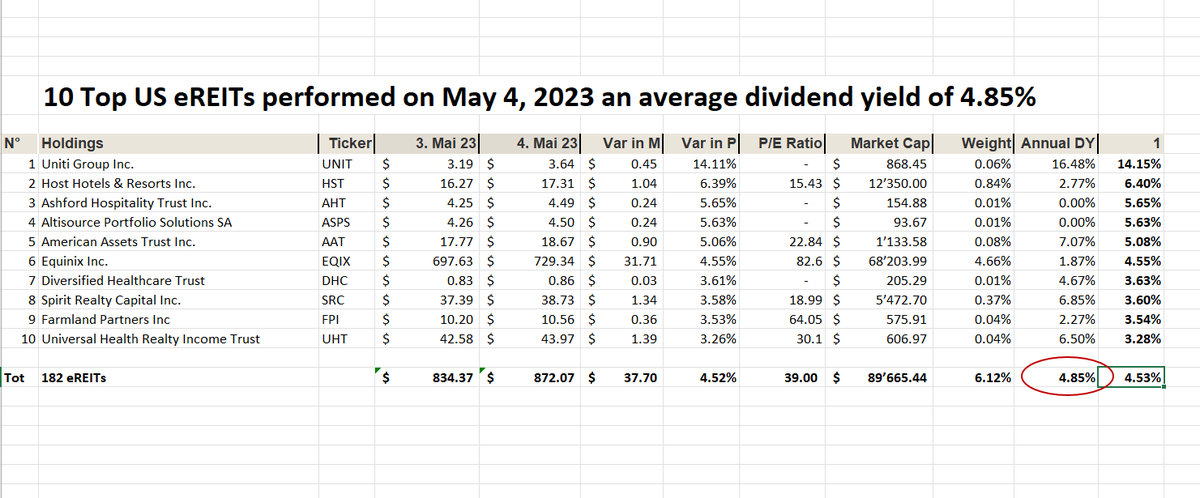Select the Uniti variation percent '14.11%'
This screenshot has width=1200, height=498.
coord(699,163)
